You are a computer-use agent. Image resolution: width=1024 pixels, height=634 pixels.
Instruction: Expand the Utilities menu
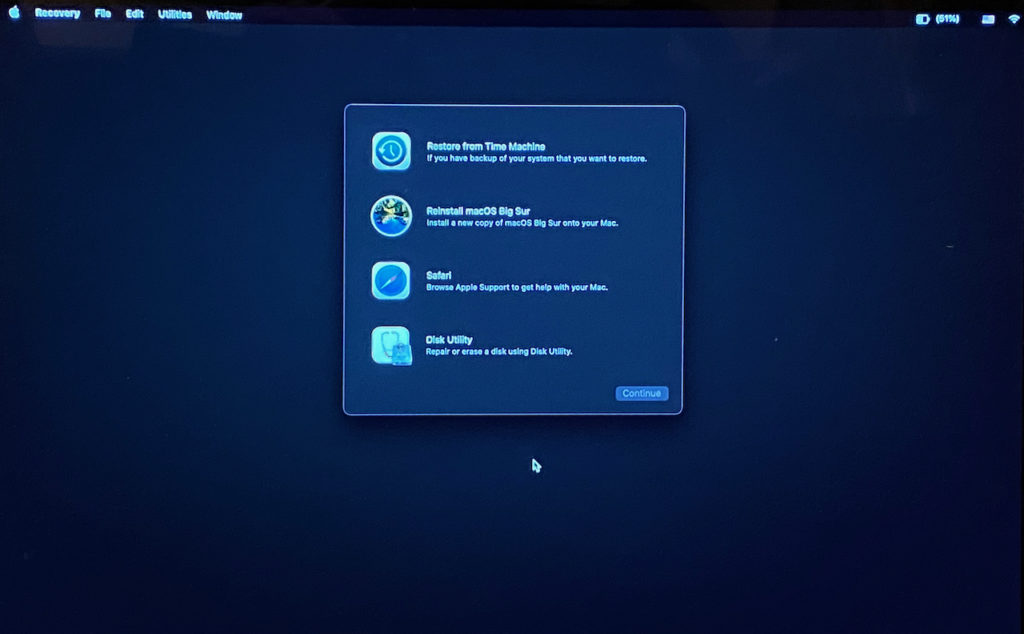175,15
